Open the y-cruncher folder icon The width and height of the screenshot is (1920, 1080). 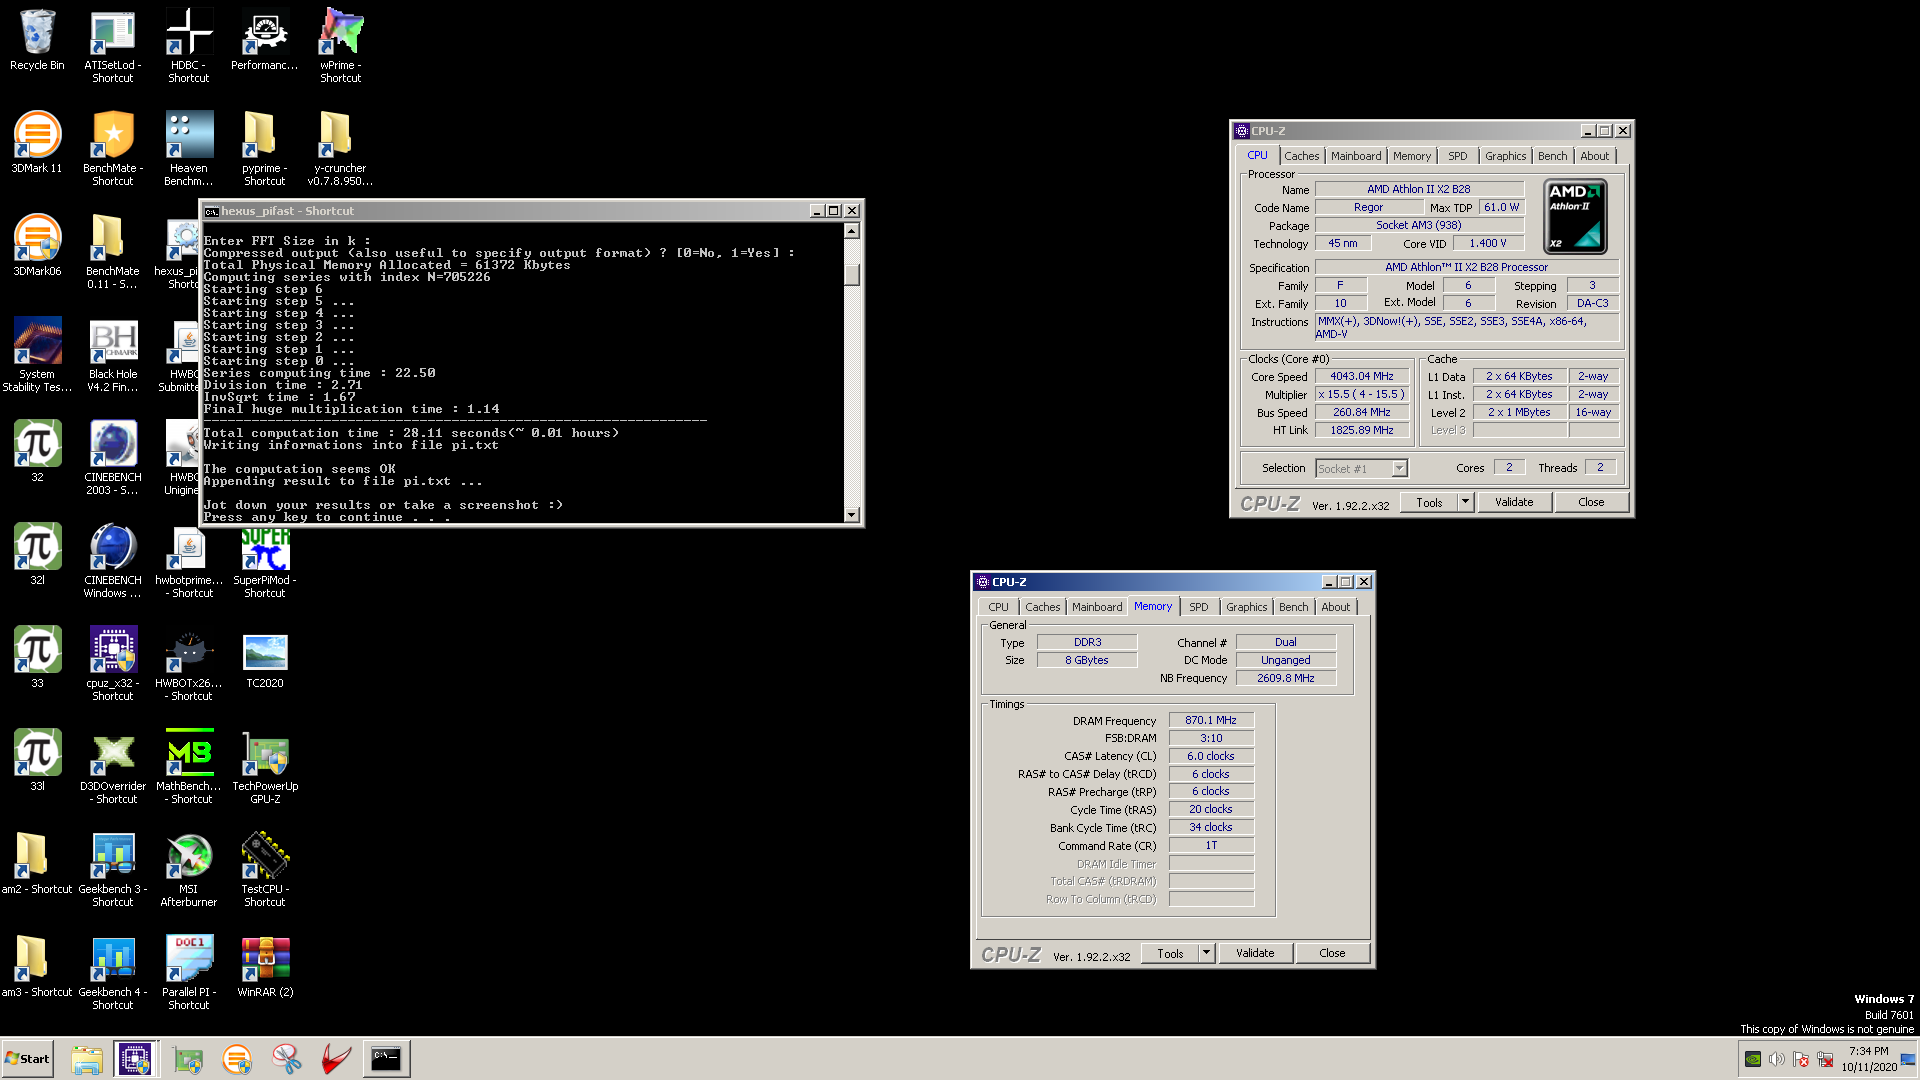(341, 148)
